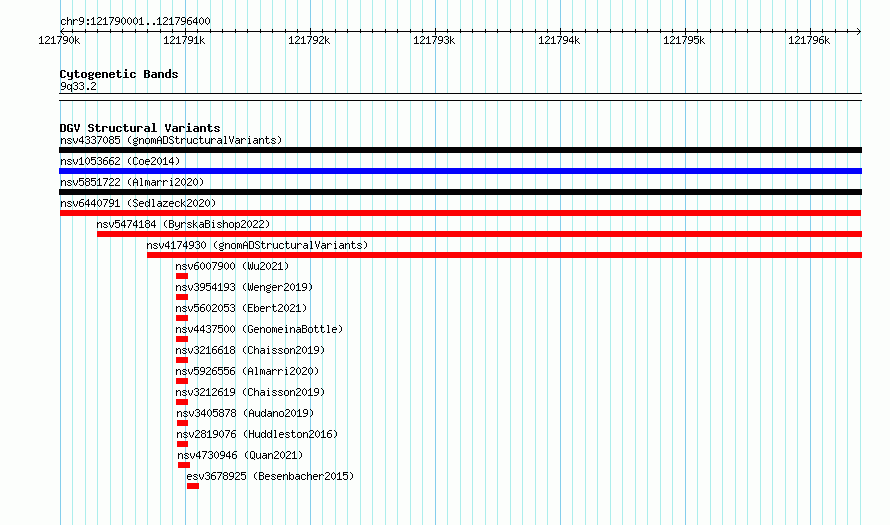Click the chr9:121790001..121796400 region label
This screenshot has height=525, width=890.
pos(135,21)
